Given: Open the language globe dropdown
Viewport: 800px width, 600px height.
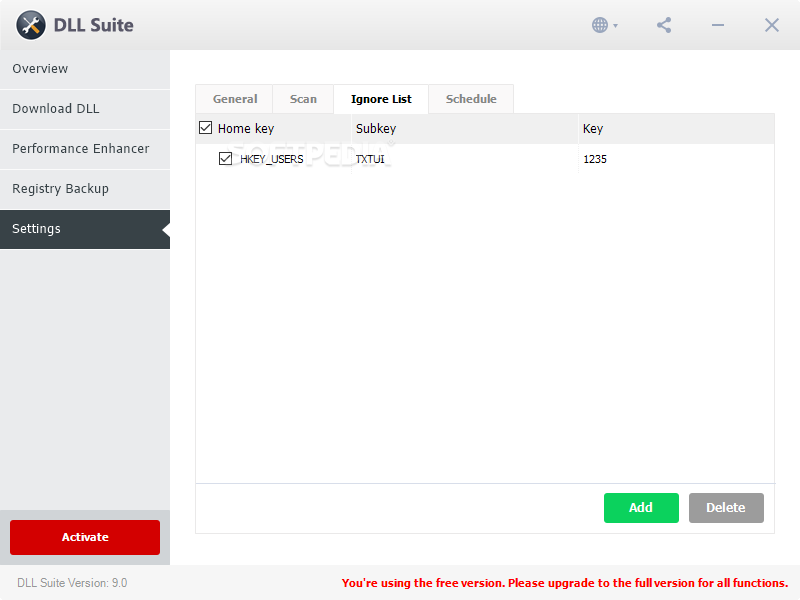Looking at the screenshot, I should click(605, 25).
